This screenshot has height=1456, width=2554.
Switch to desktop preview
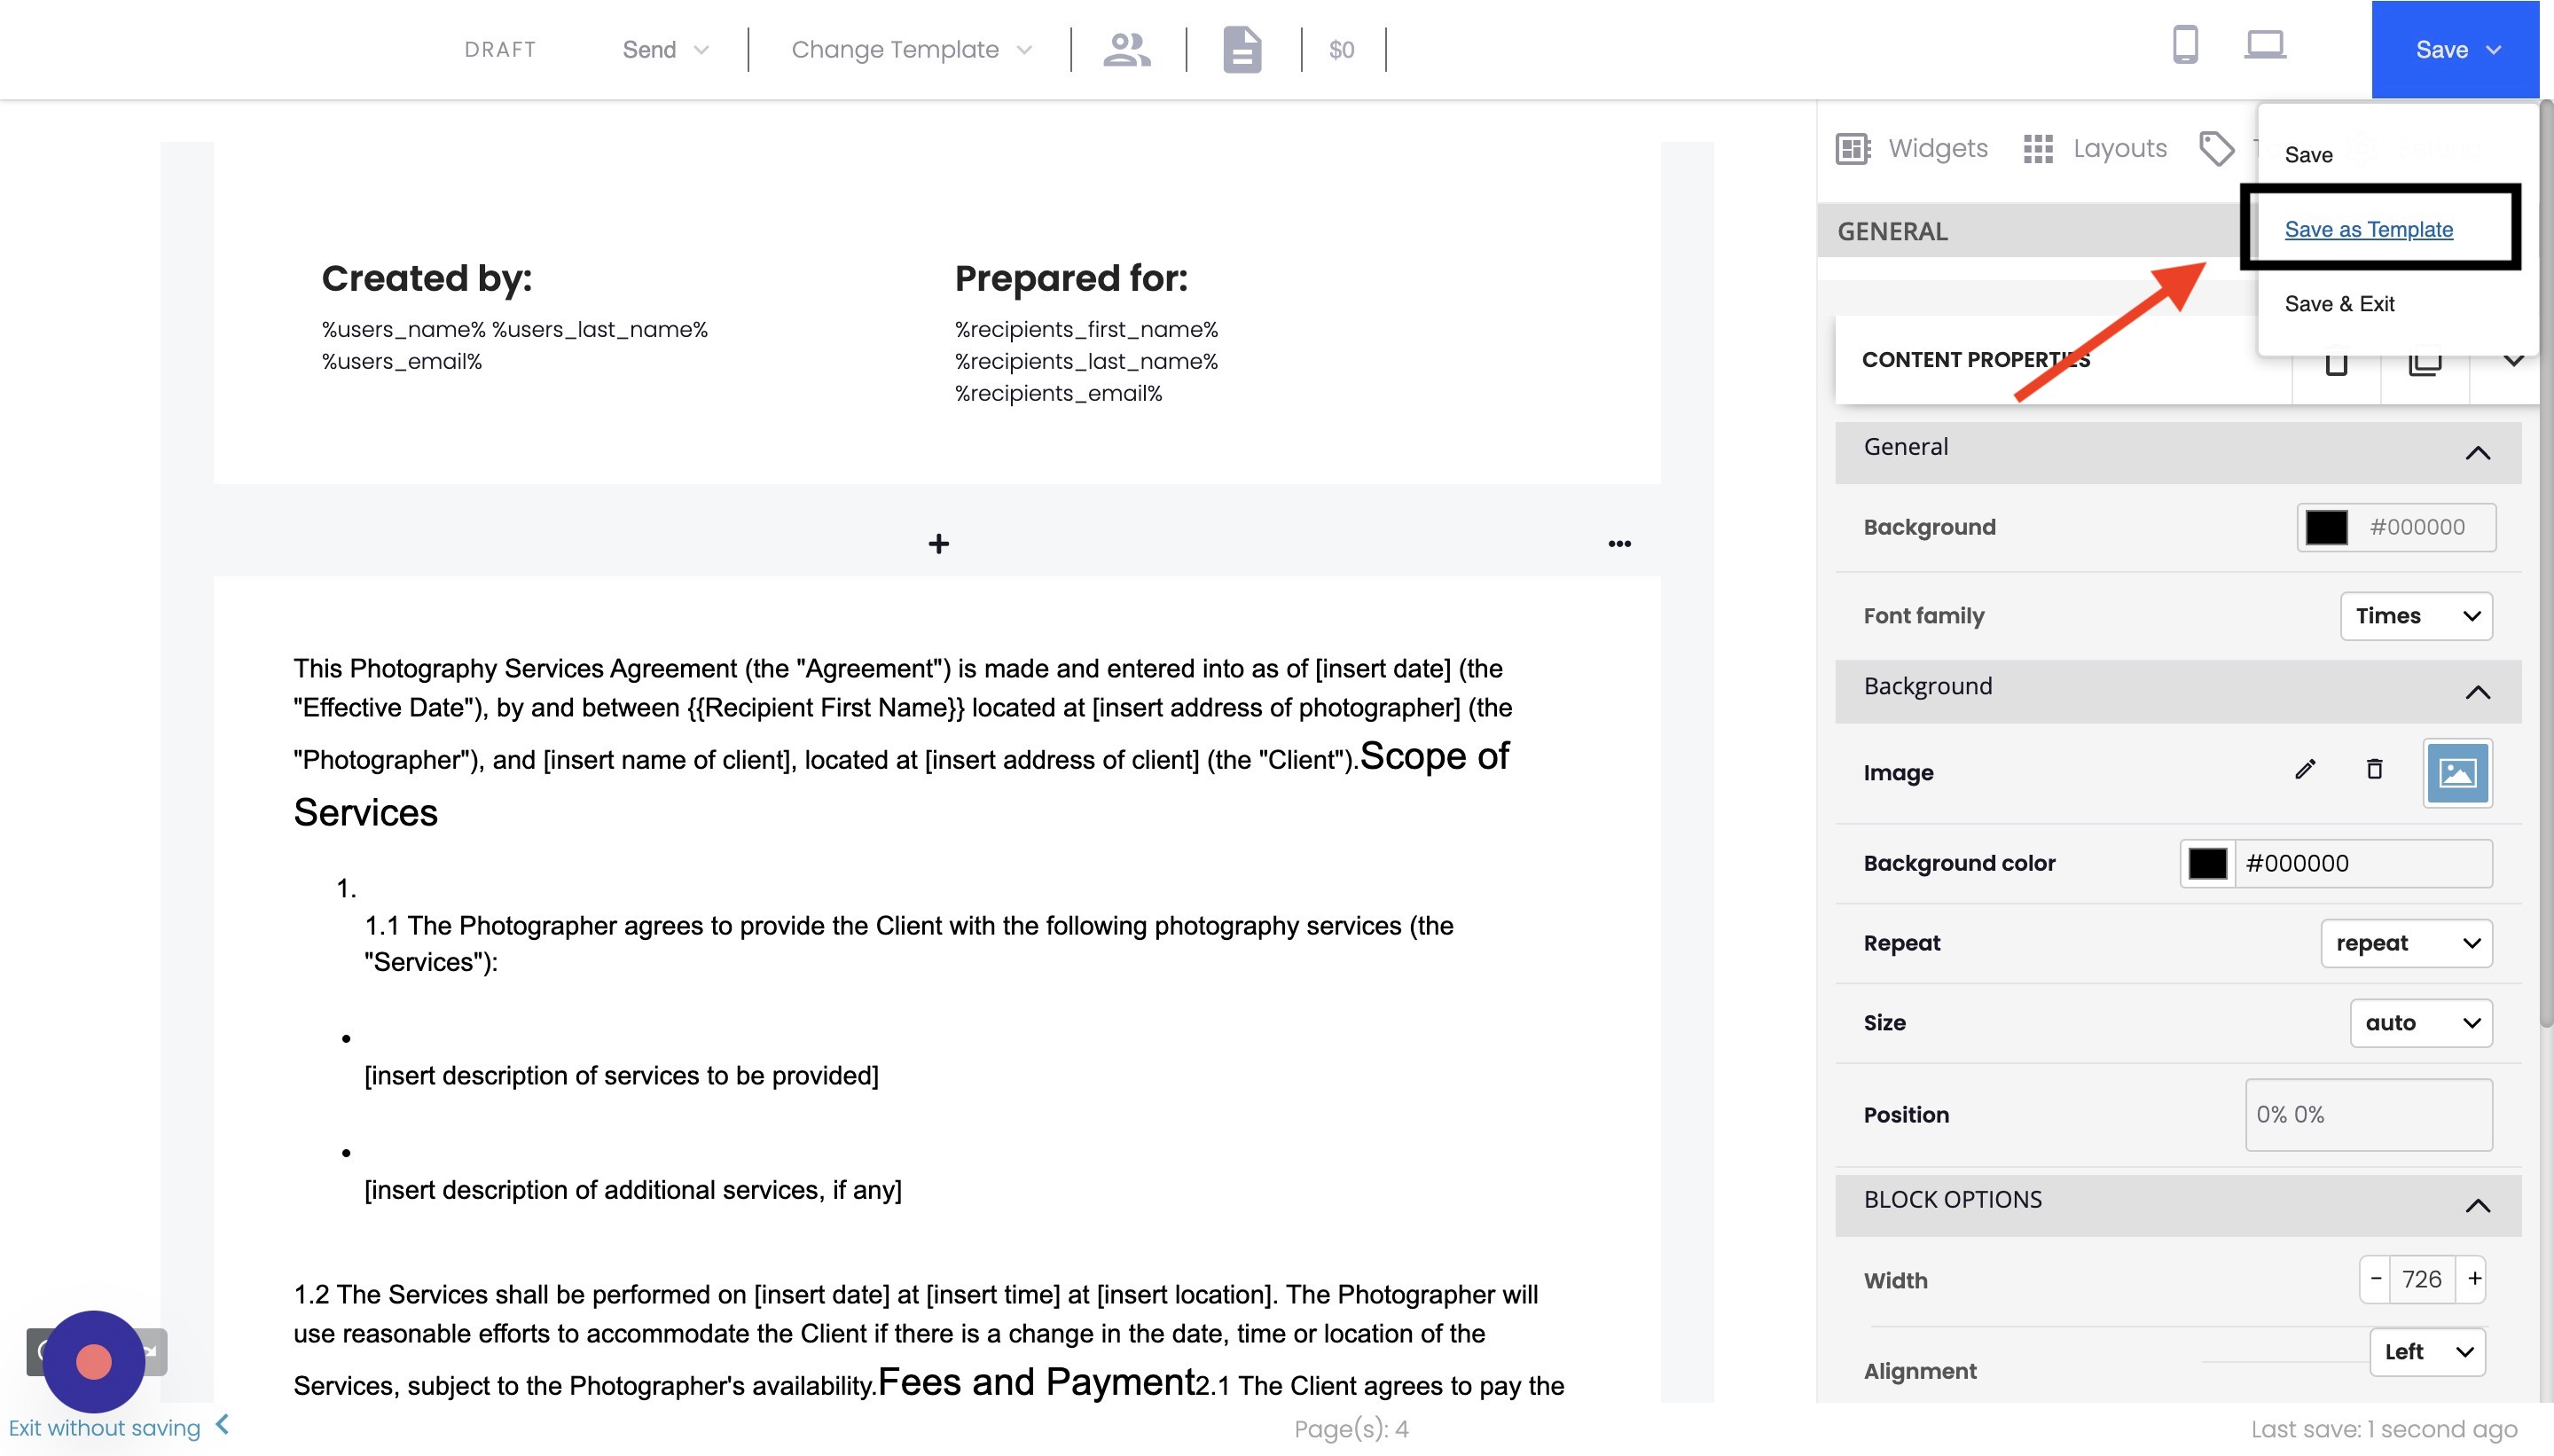click(2264, 45)
